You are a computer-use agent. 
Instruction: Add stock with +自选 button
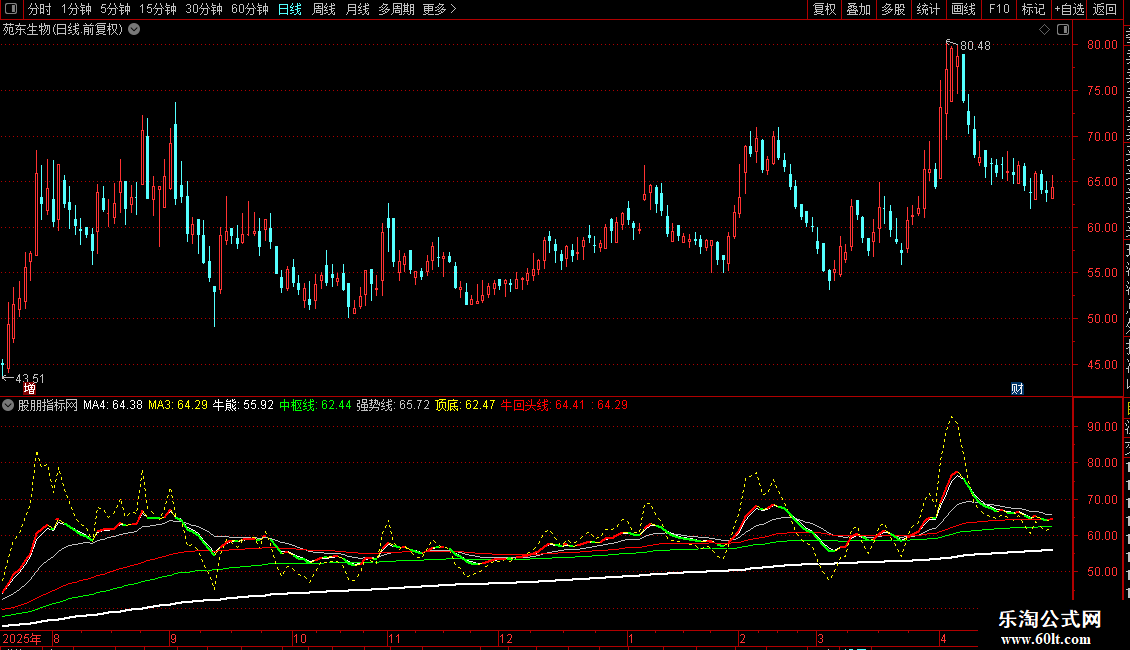1069,9
